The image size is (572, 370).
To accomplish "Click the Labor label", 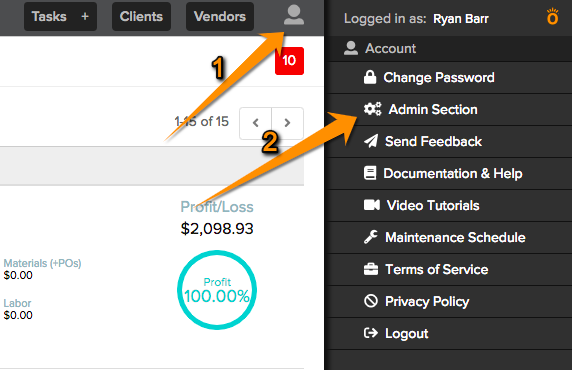I will 17,303.
